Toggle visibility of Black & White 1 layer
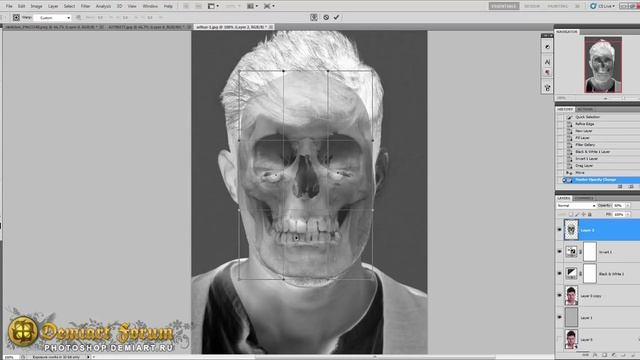This screenshot has height=360, width=640. pos(560,273)
